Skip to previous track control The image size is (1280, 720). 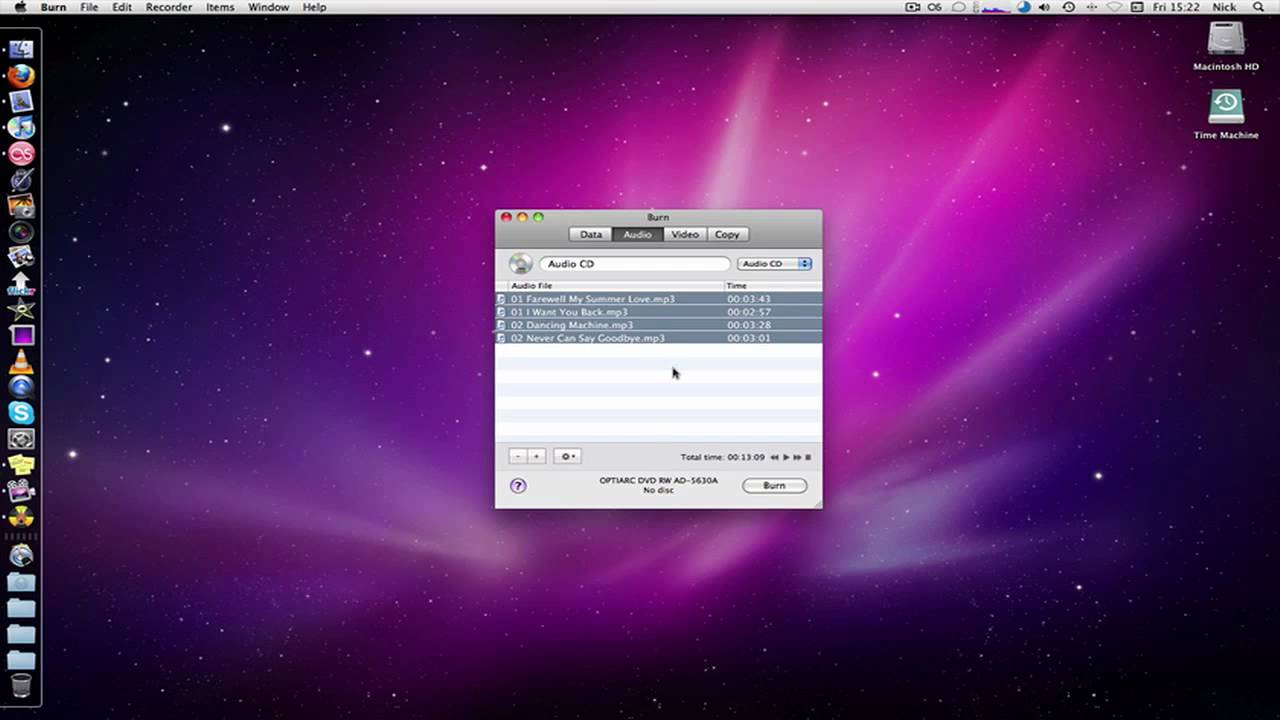[774, 457]
